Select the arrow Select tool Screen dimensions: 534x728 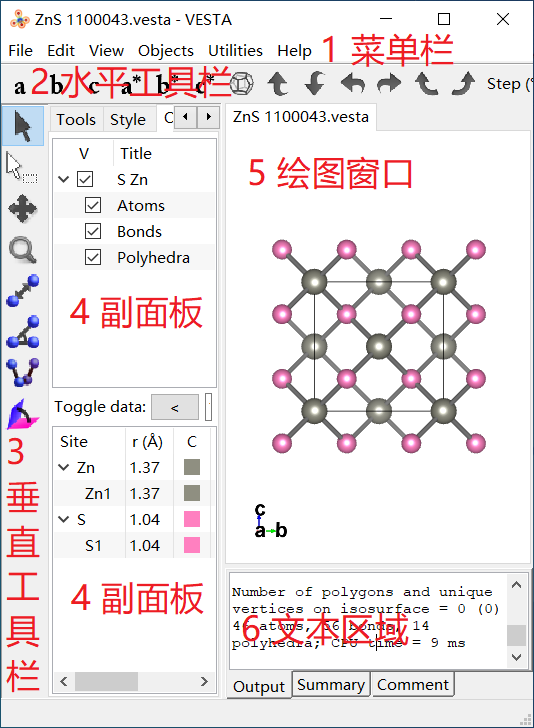tap(23, 126)
